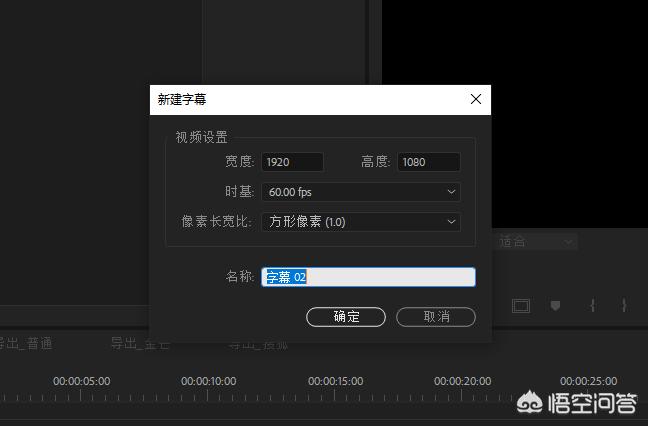Click the mark out brace icon
Viewport: 648px width, 426px height.
624,306
